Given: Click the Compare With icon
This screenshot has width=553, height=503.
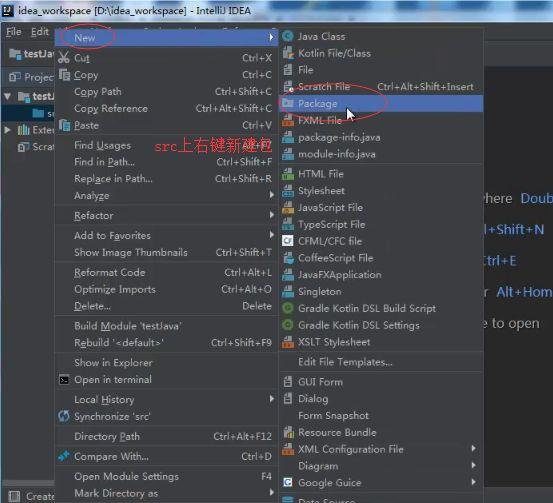Looking at the screenshot, I should click(64, 456).
